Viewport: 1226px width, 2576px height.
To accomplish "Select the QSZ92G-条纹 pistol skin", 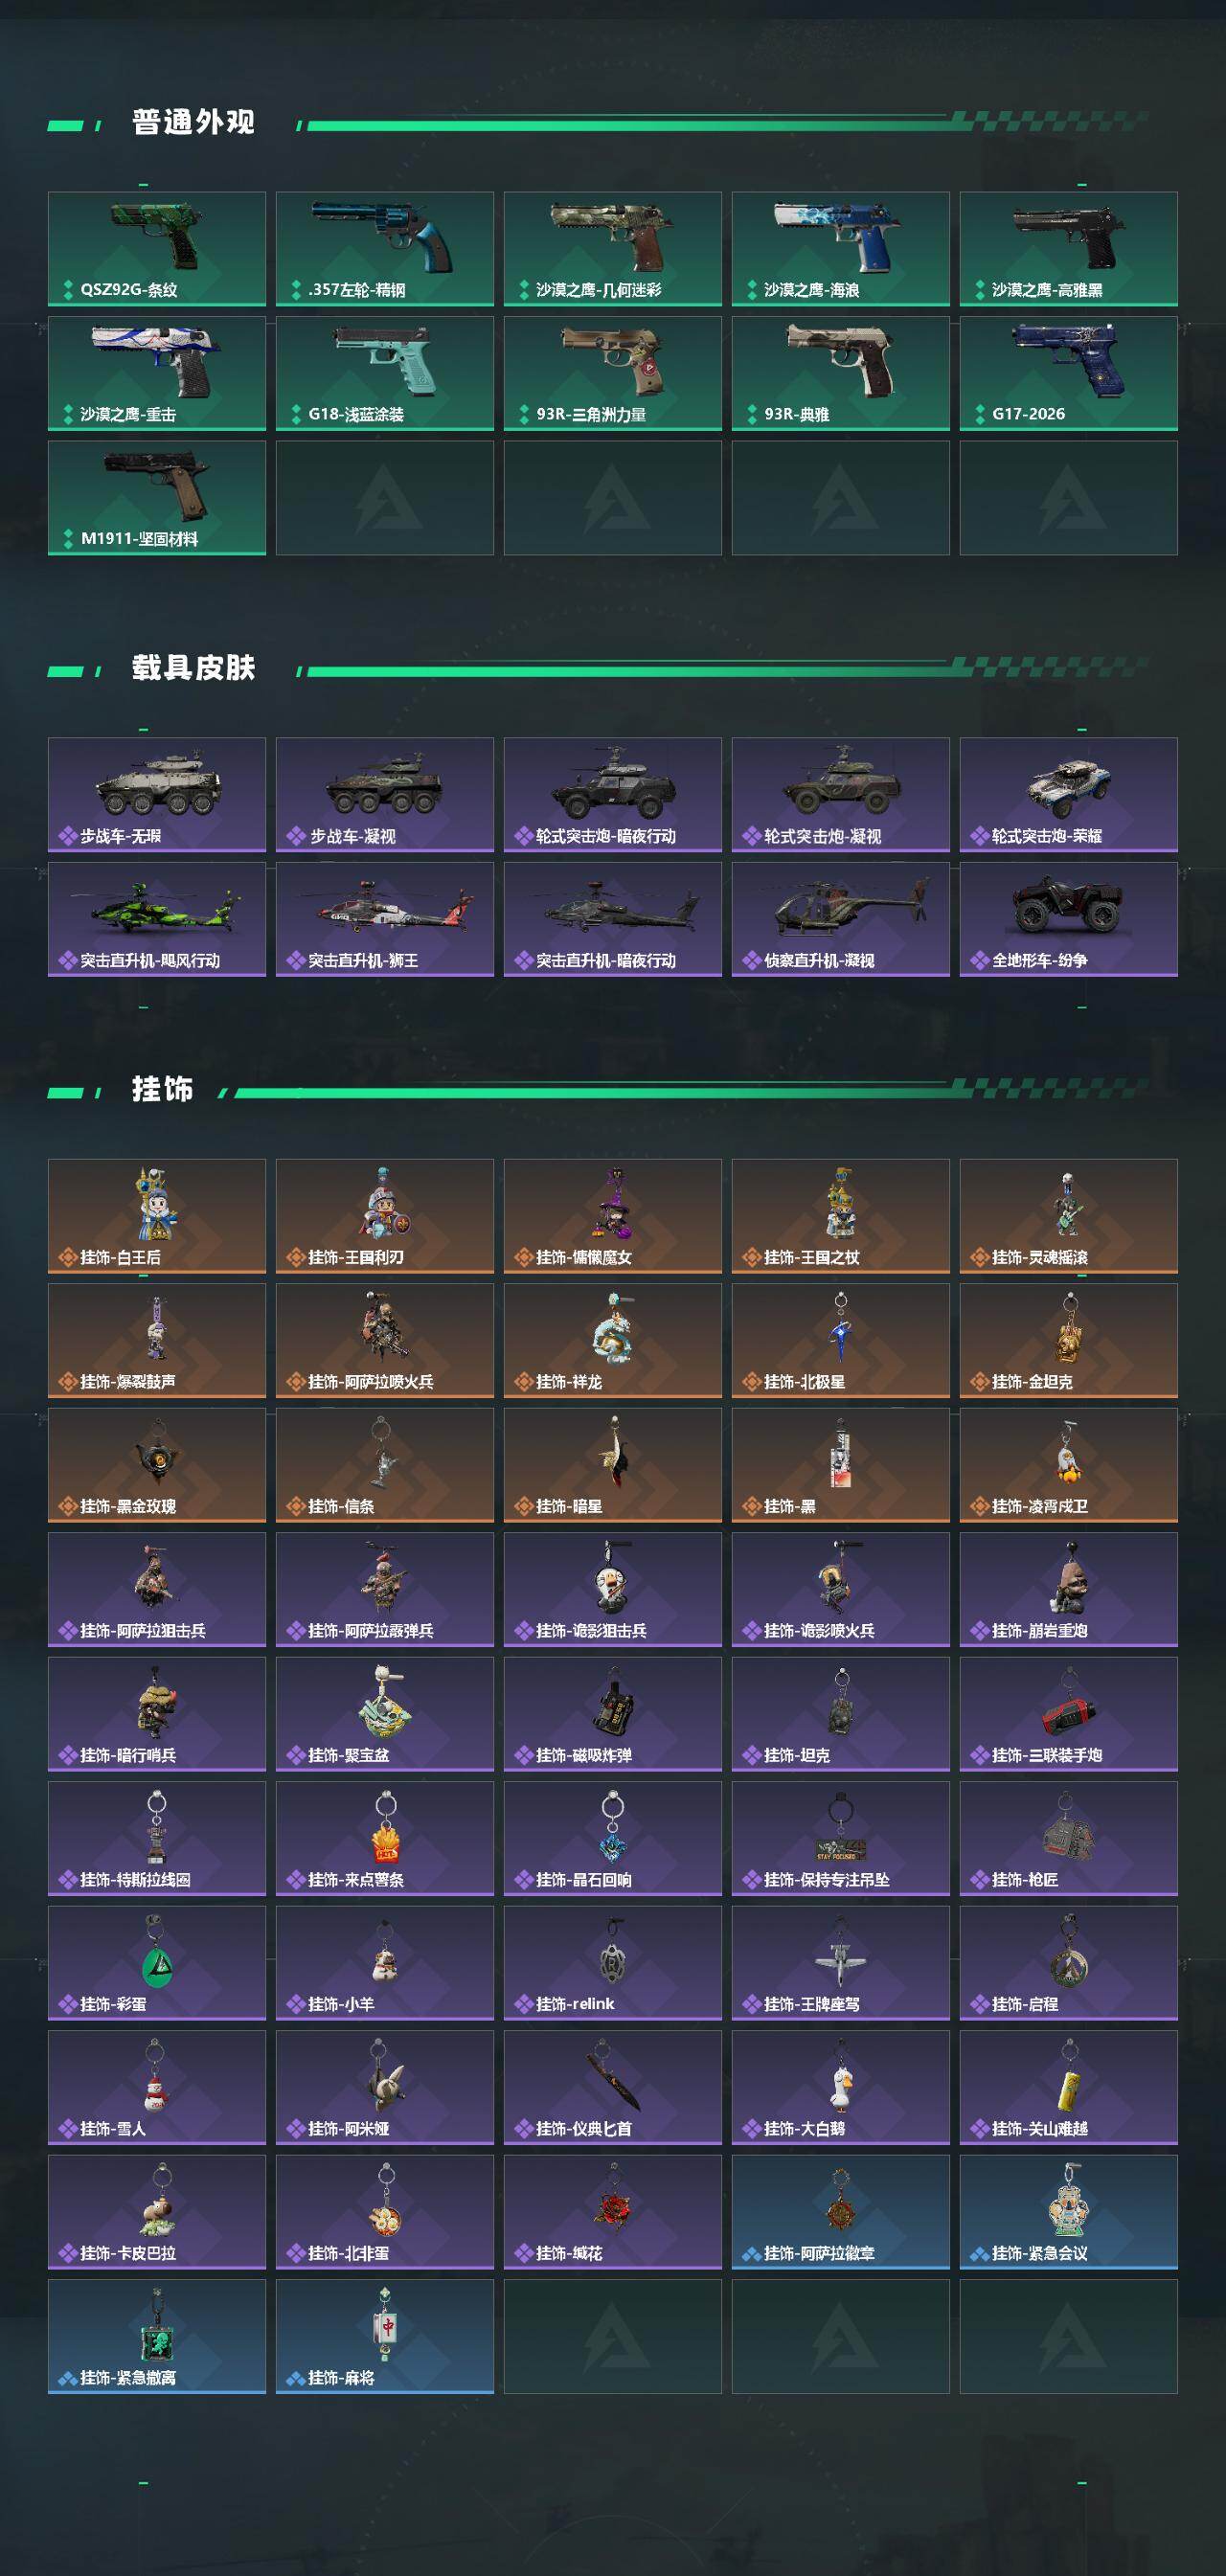I will [157, 249].
